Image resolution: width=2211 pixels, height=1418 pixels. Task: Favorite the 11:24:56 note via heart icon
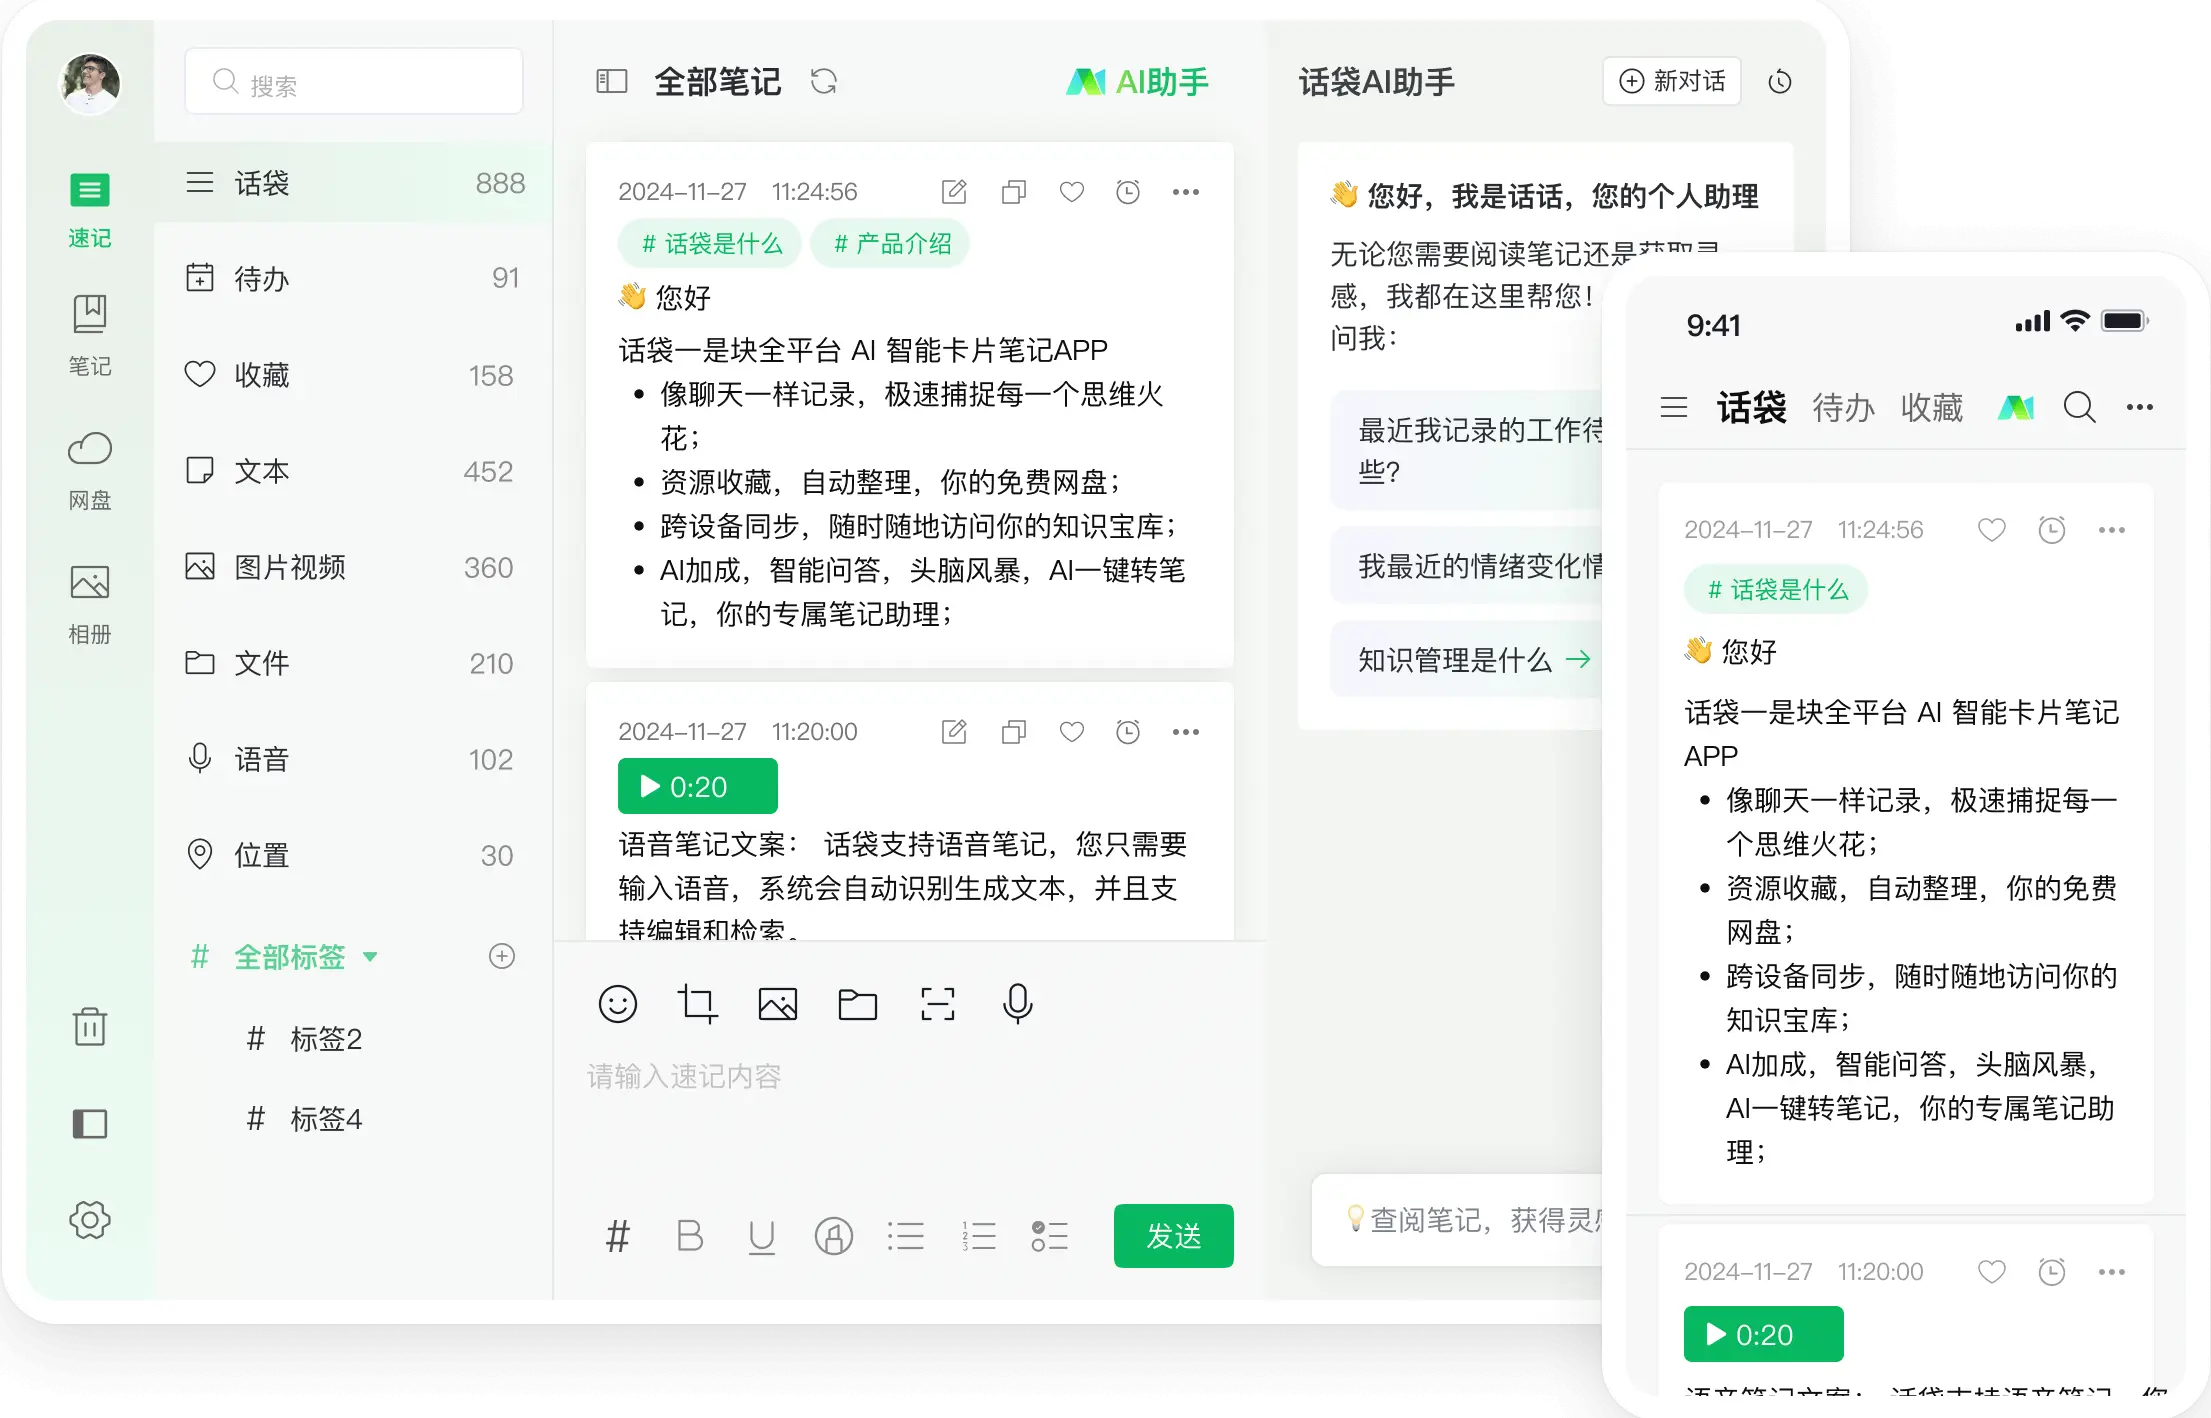(x=1071, y=191)
